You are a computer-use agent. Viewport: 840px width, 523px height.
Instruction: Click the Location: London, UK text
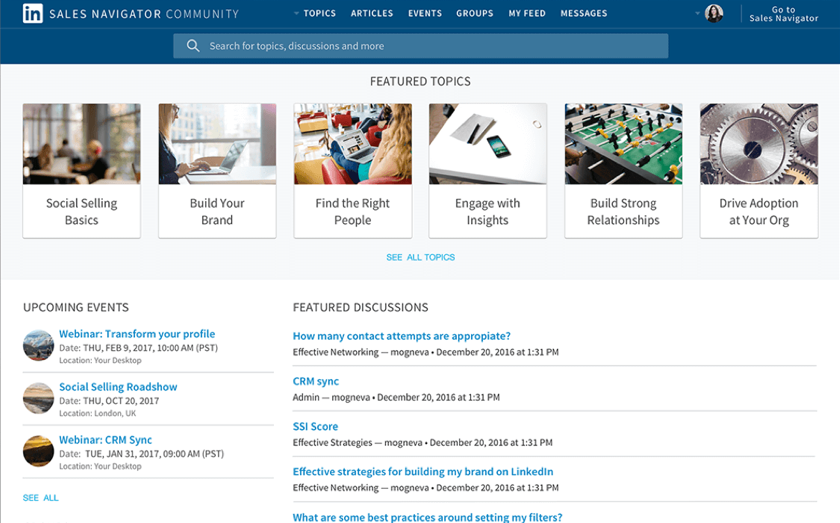tap(98, 414)
